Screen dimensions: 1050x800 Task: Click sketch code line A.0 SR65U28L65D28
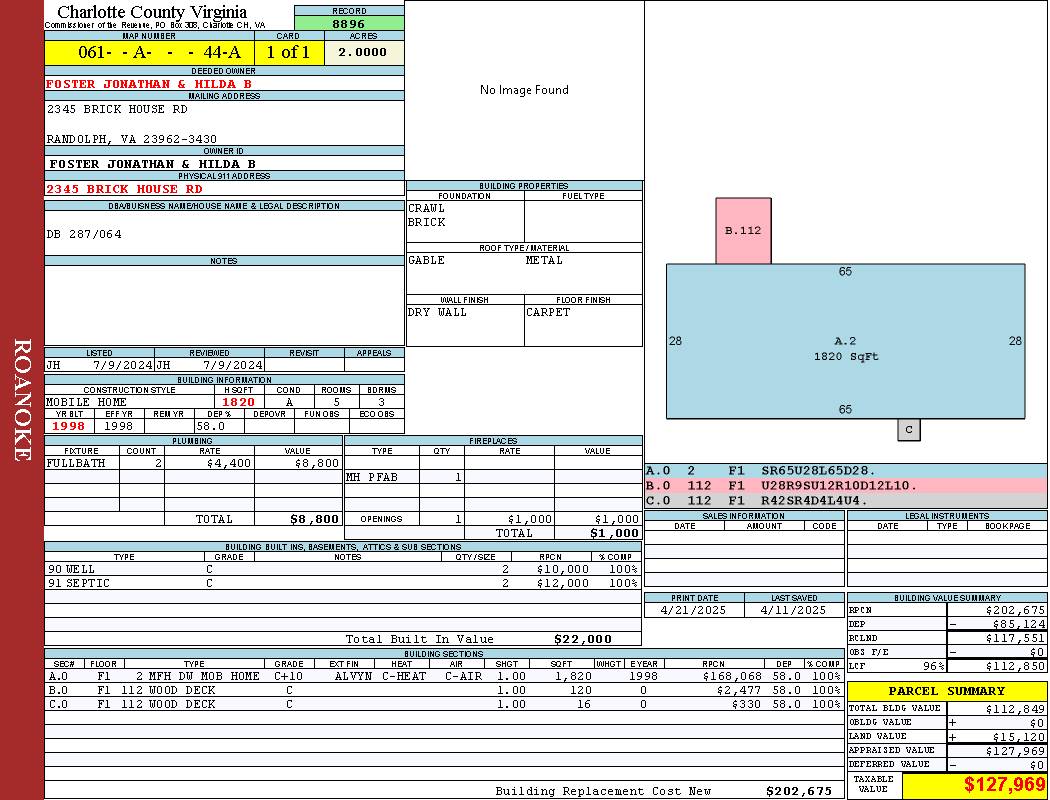(x=846, y=471)
